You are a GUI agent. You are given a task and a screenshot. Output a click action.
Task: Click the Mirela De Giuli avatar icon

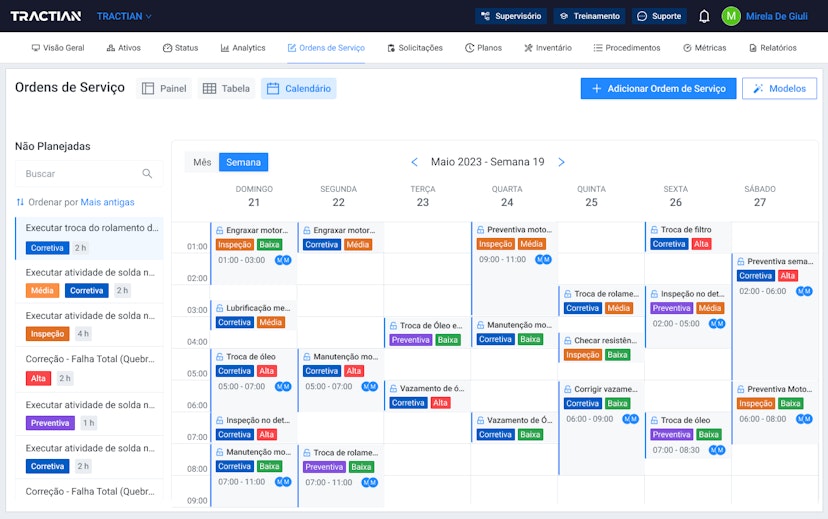(731, 16)
